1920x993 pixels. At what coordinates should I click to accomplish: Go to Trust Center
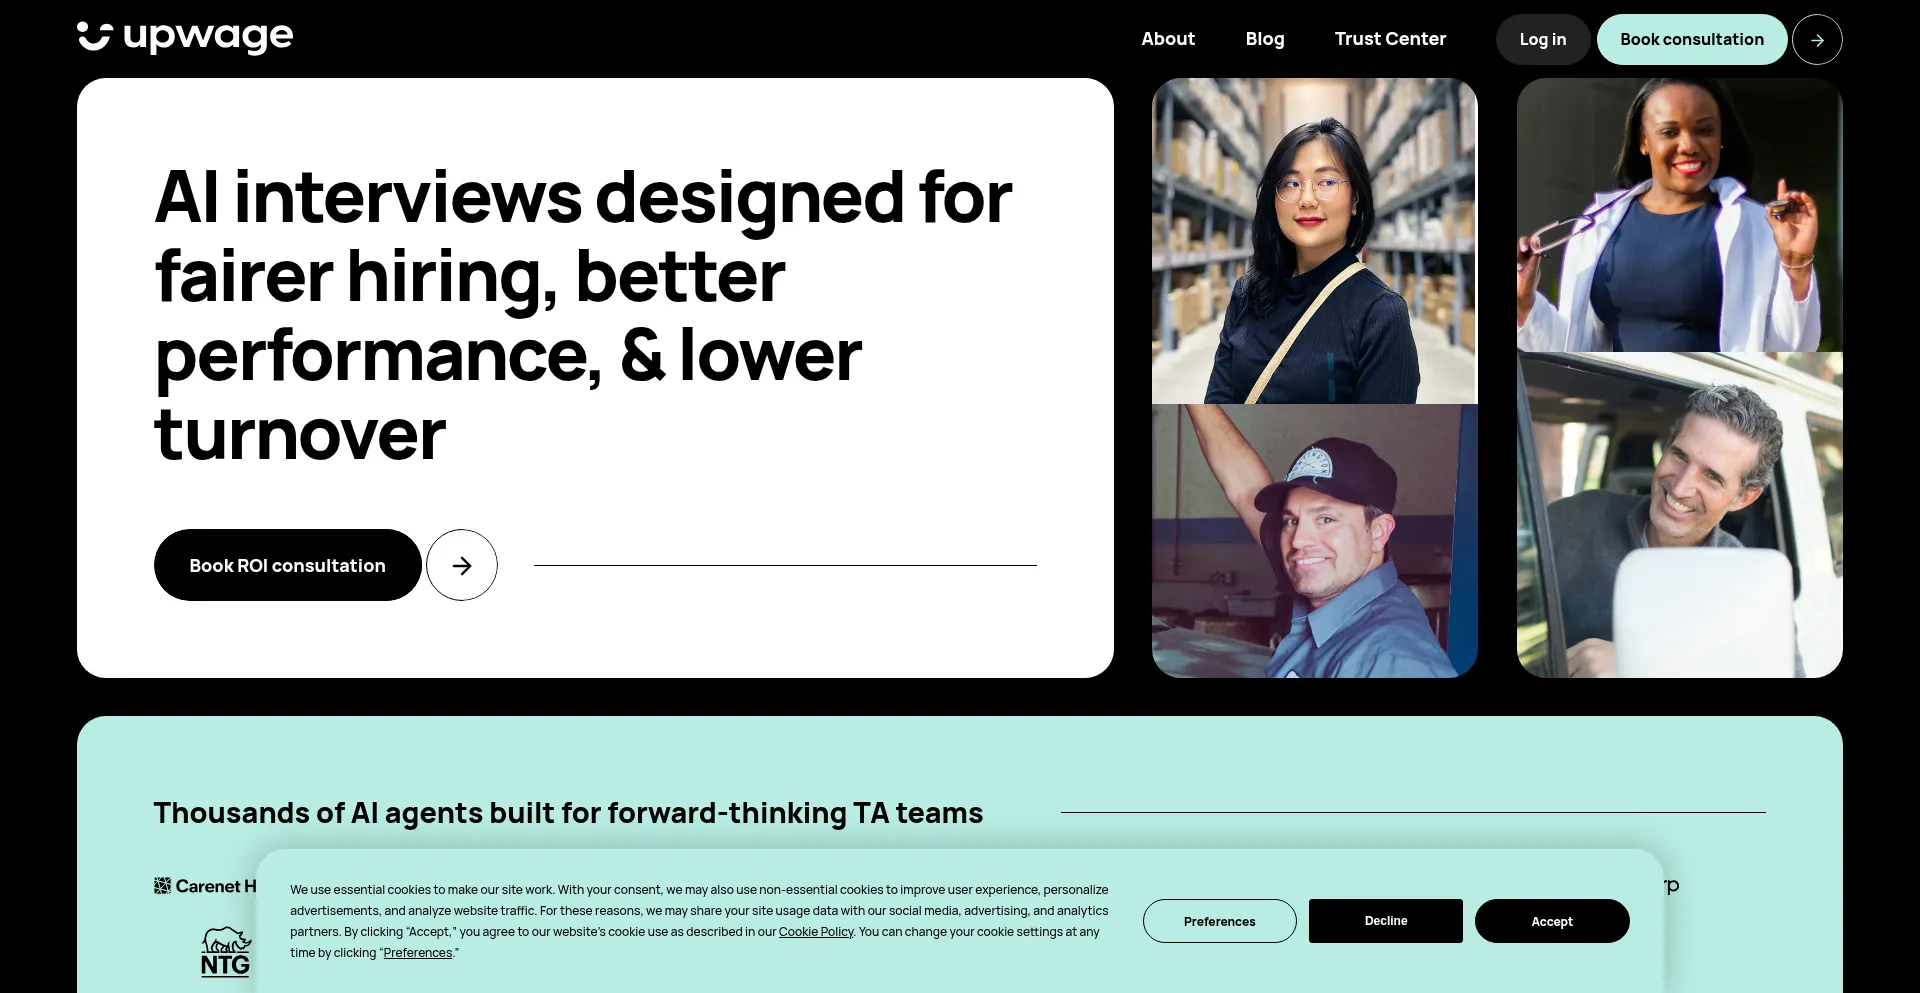pos(1390,39)
